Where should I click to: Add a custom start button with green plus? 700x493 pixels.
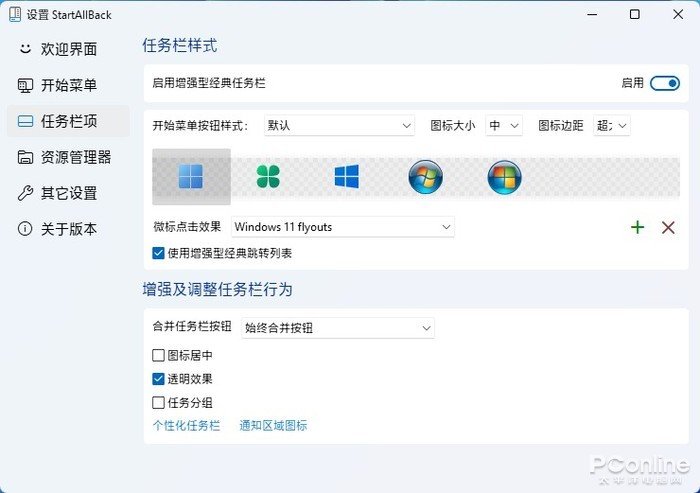pyautogui.click(x=638, y=227)
